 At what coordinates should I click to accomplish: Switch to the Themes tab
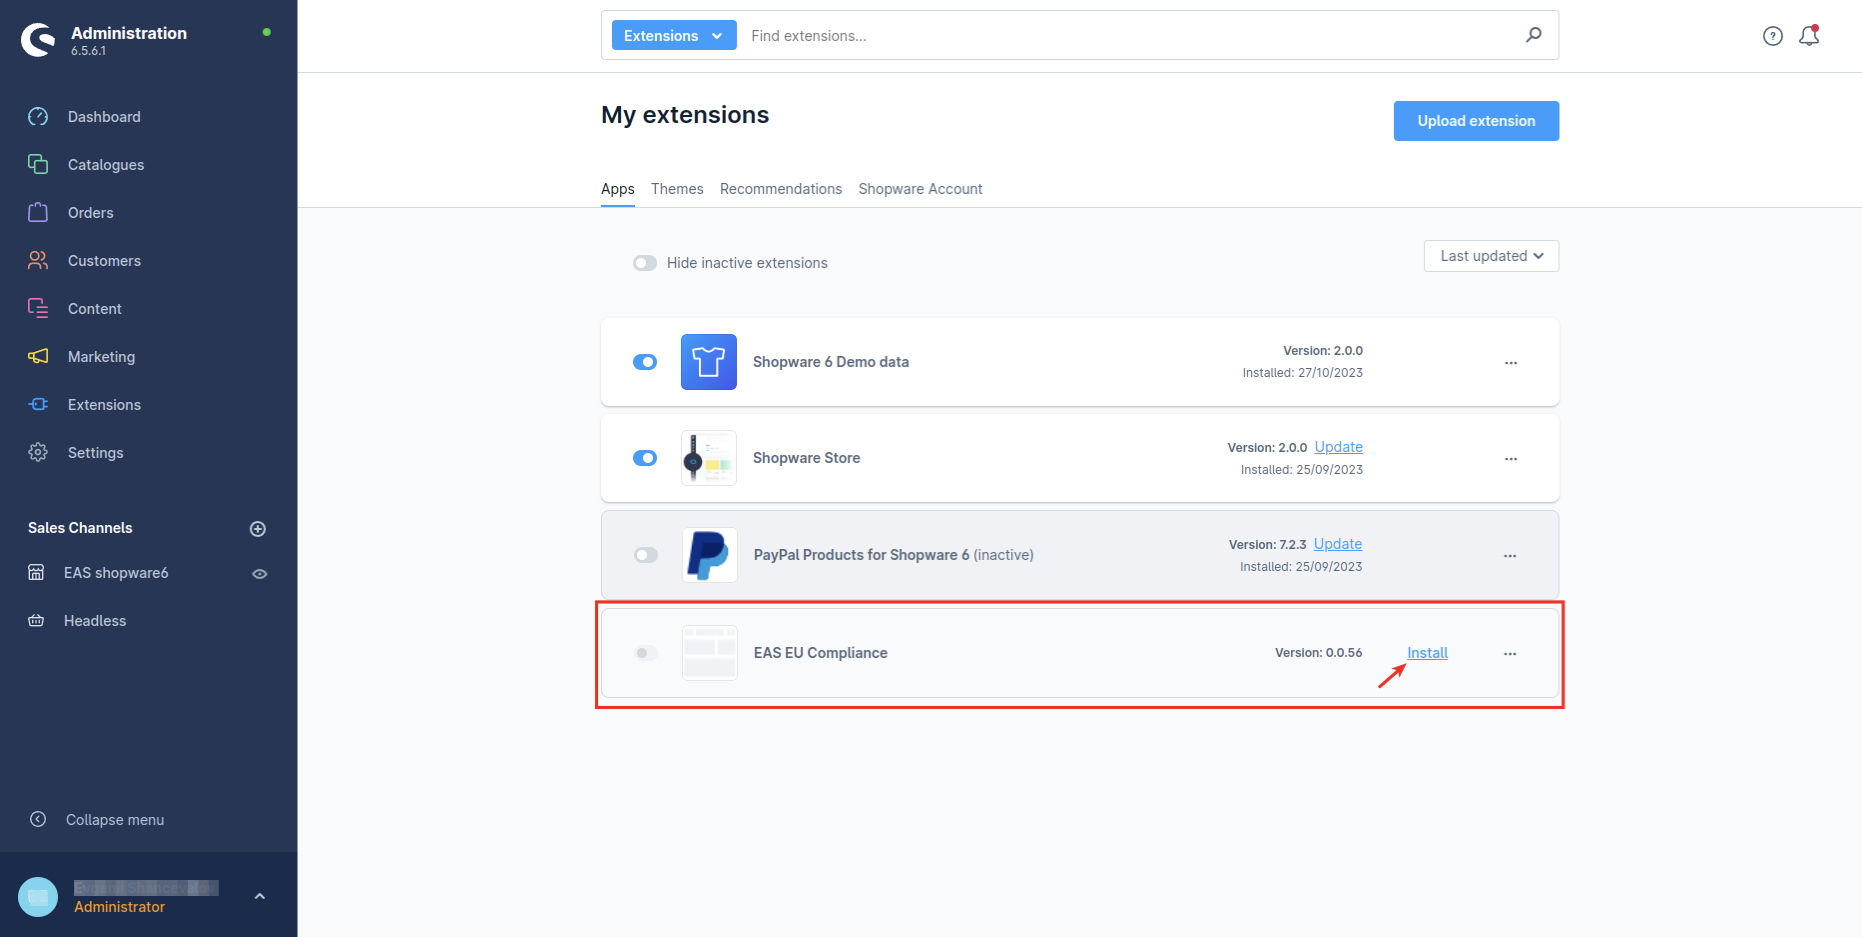pyautogui.click(x=677, y=189)
